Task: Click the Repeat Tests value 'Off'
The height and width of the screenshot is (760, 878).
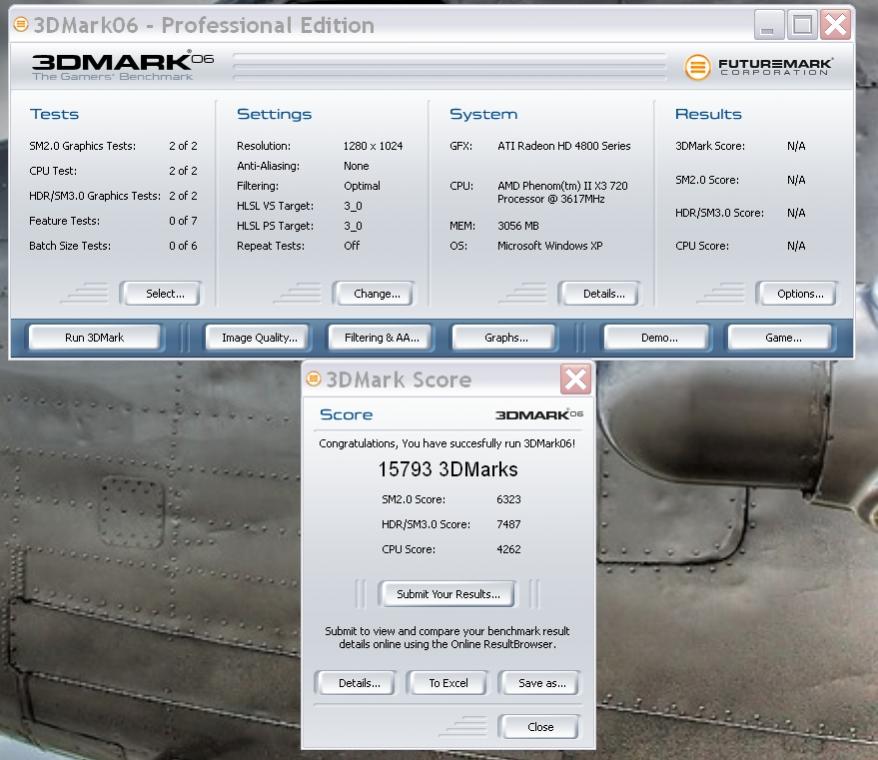Action: coord(352,246)
